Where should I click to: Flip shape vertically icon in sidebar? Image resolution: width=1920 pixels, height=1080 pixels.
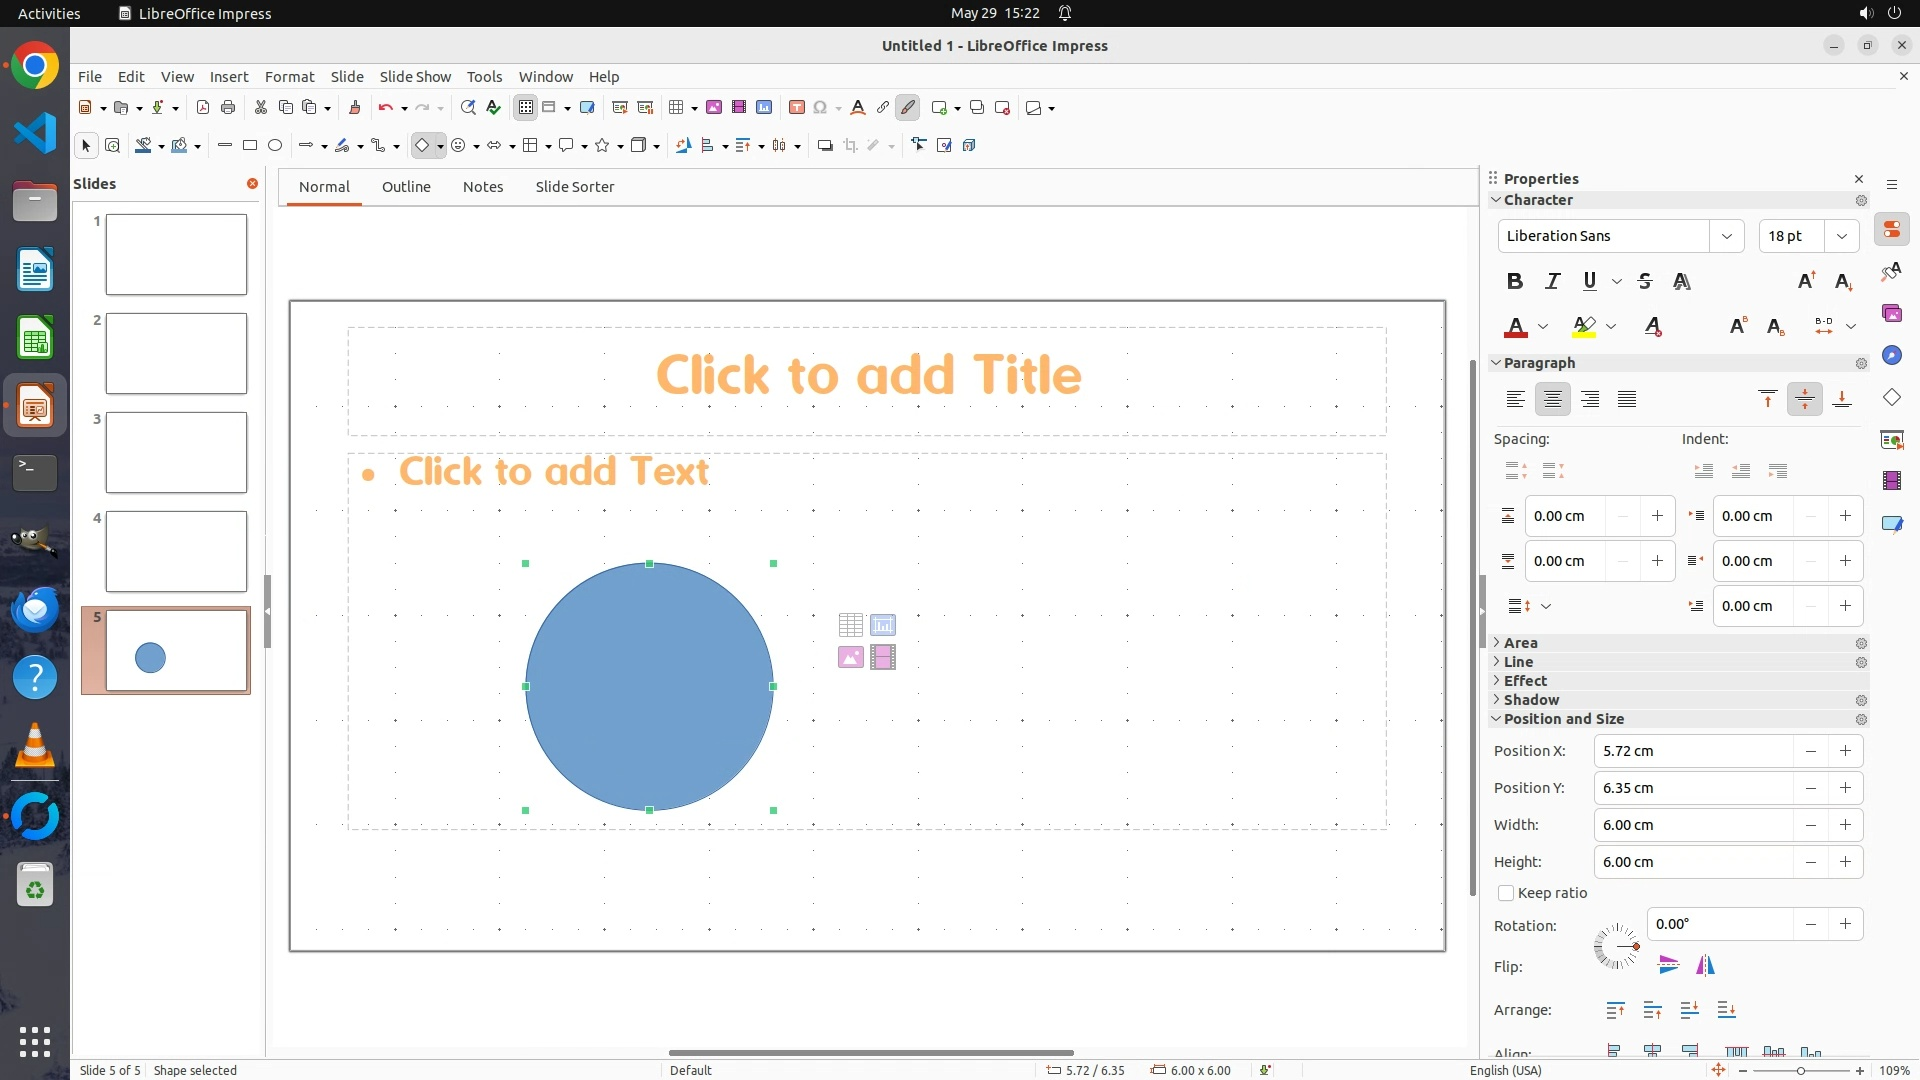pos(1668,965)
